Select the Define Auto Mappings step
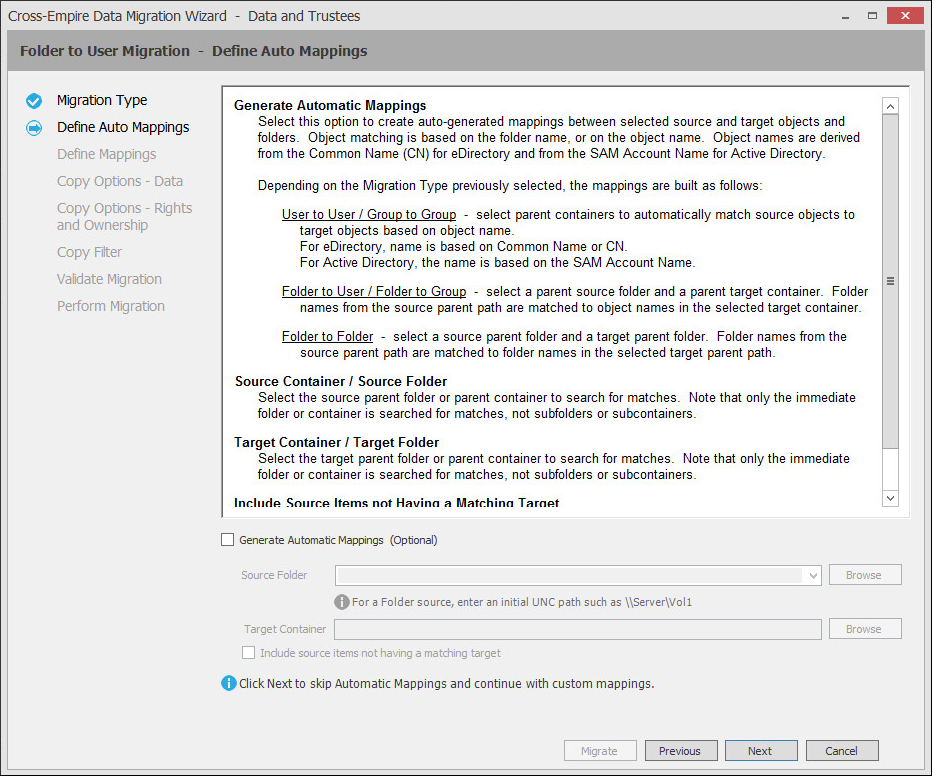This screenshot has height=777, width=934. coord(123,127)
